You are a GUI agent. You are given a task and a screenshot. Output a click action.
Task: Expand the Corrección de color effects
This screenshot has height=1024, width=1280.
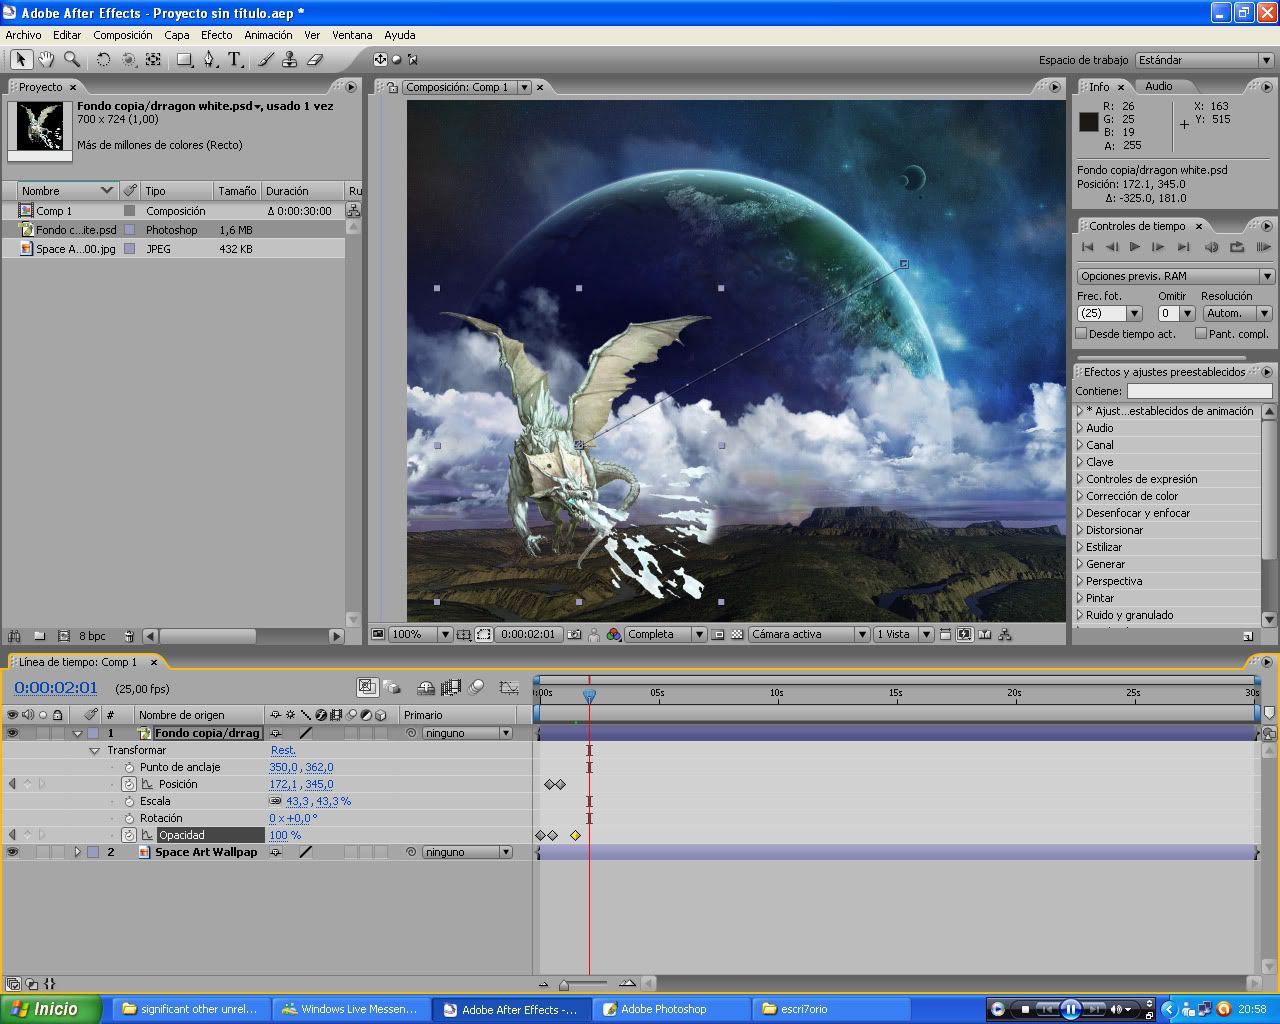(1080, 496)
